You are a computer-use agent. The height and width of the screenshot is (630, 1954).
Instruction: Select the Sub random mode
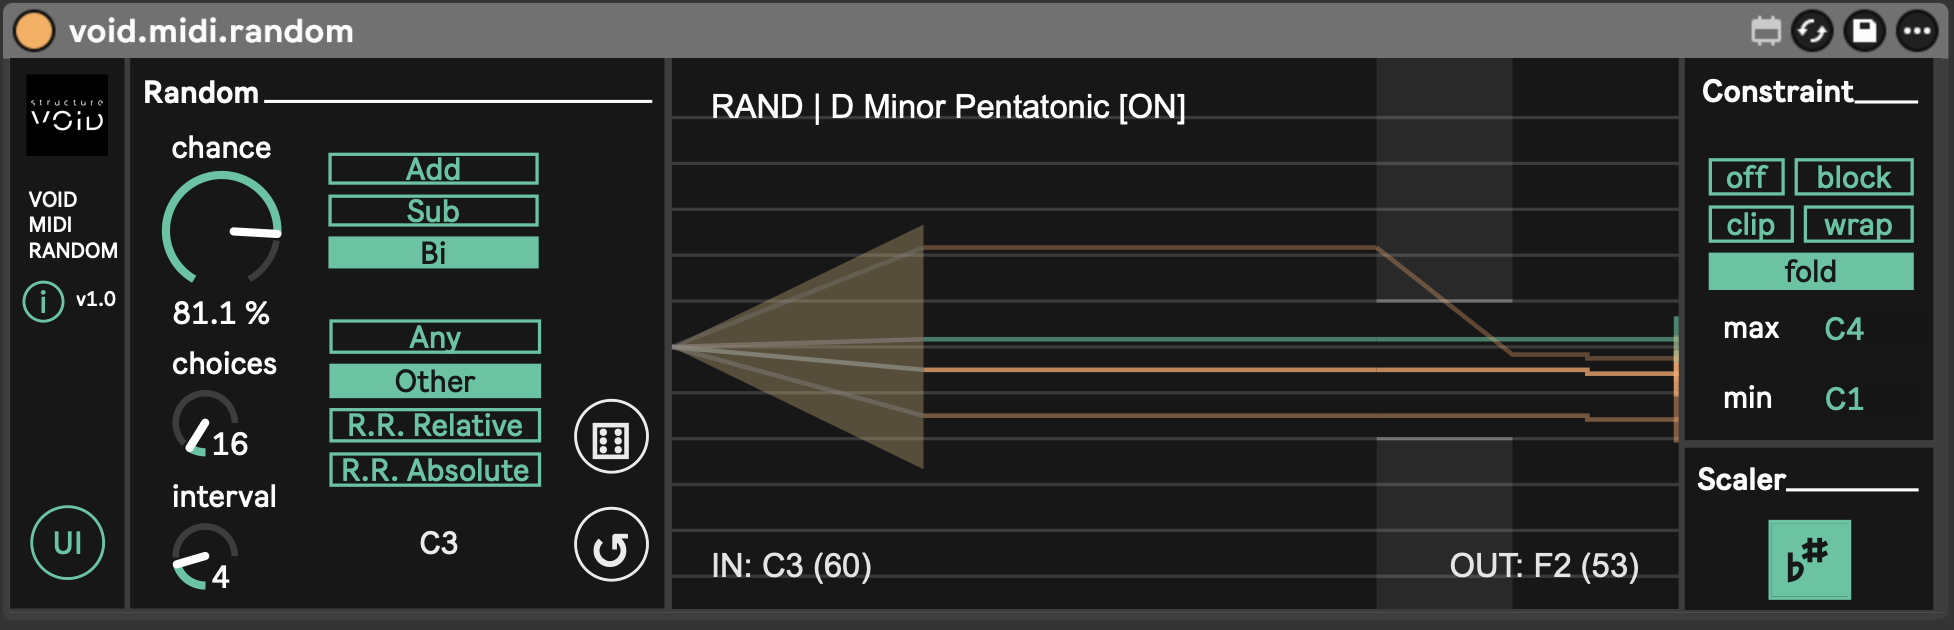coord(433,211)
